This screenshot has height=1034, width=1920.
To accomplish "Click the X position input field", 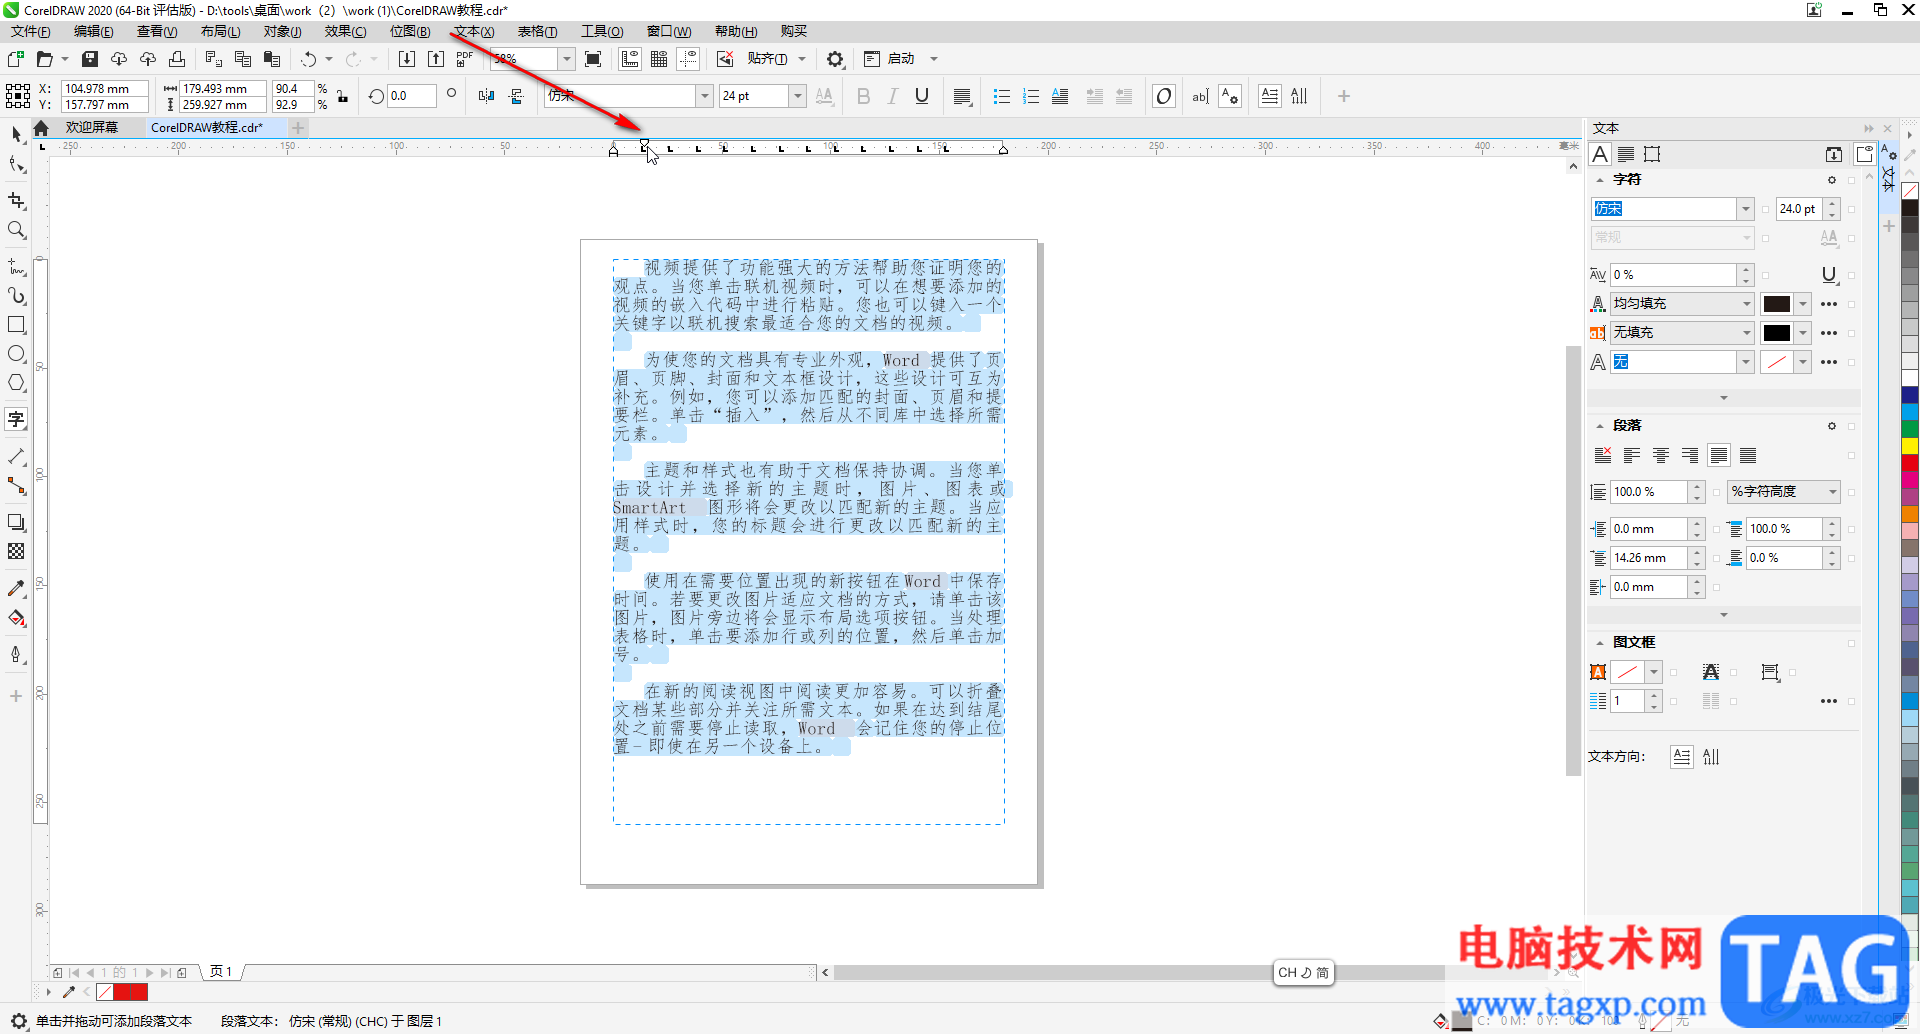I will coord(104,88).
